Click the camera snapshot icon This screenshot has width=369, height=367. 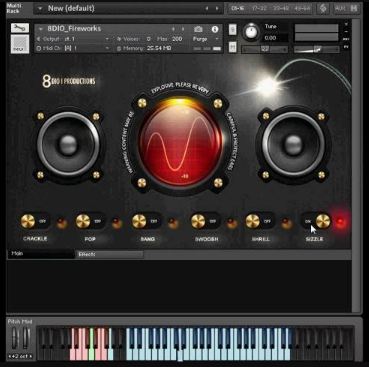click(198, 29)
